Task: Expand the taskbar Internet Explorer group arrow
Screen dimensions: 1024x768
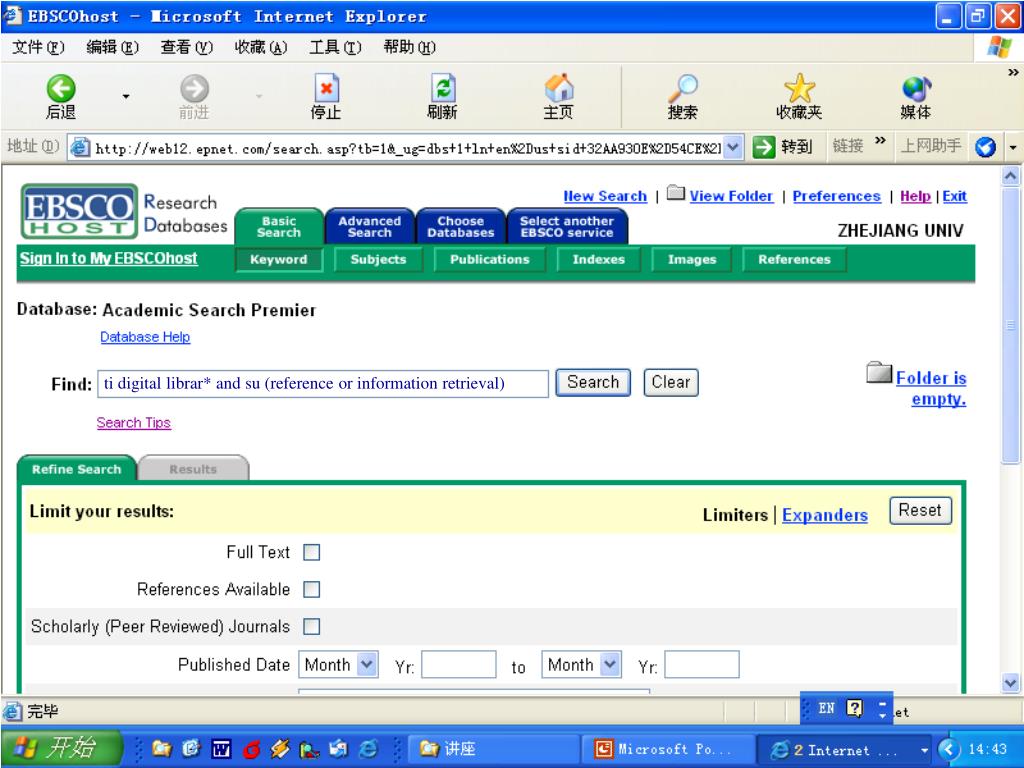Action: (924, 750)
